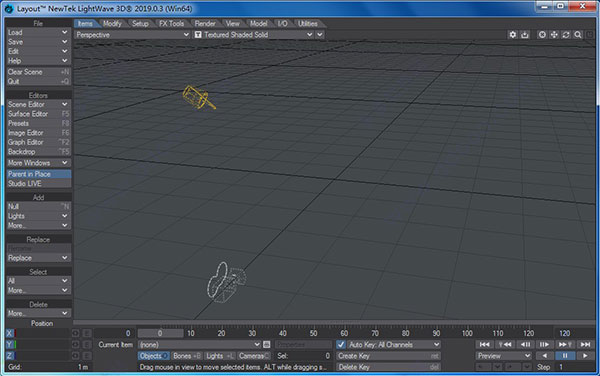The height and width of the screenshot is (376, 600).
Task: Click the end frame field showing 120
Action: (574, 334)
